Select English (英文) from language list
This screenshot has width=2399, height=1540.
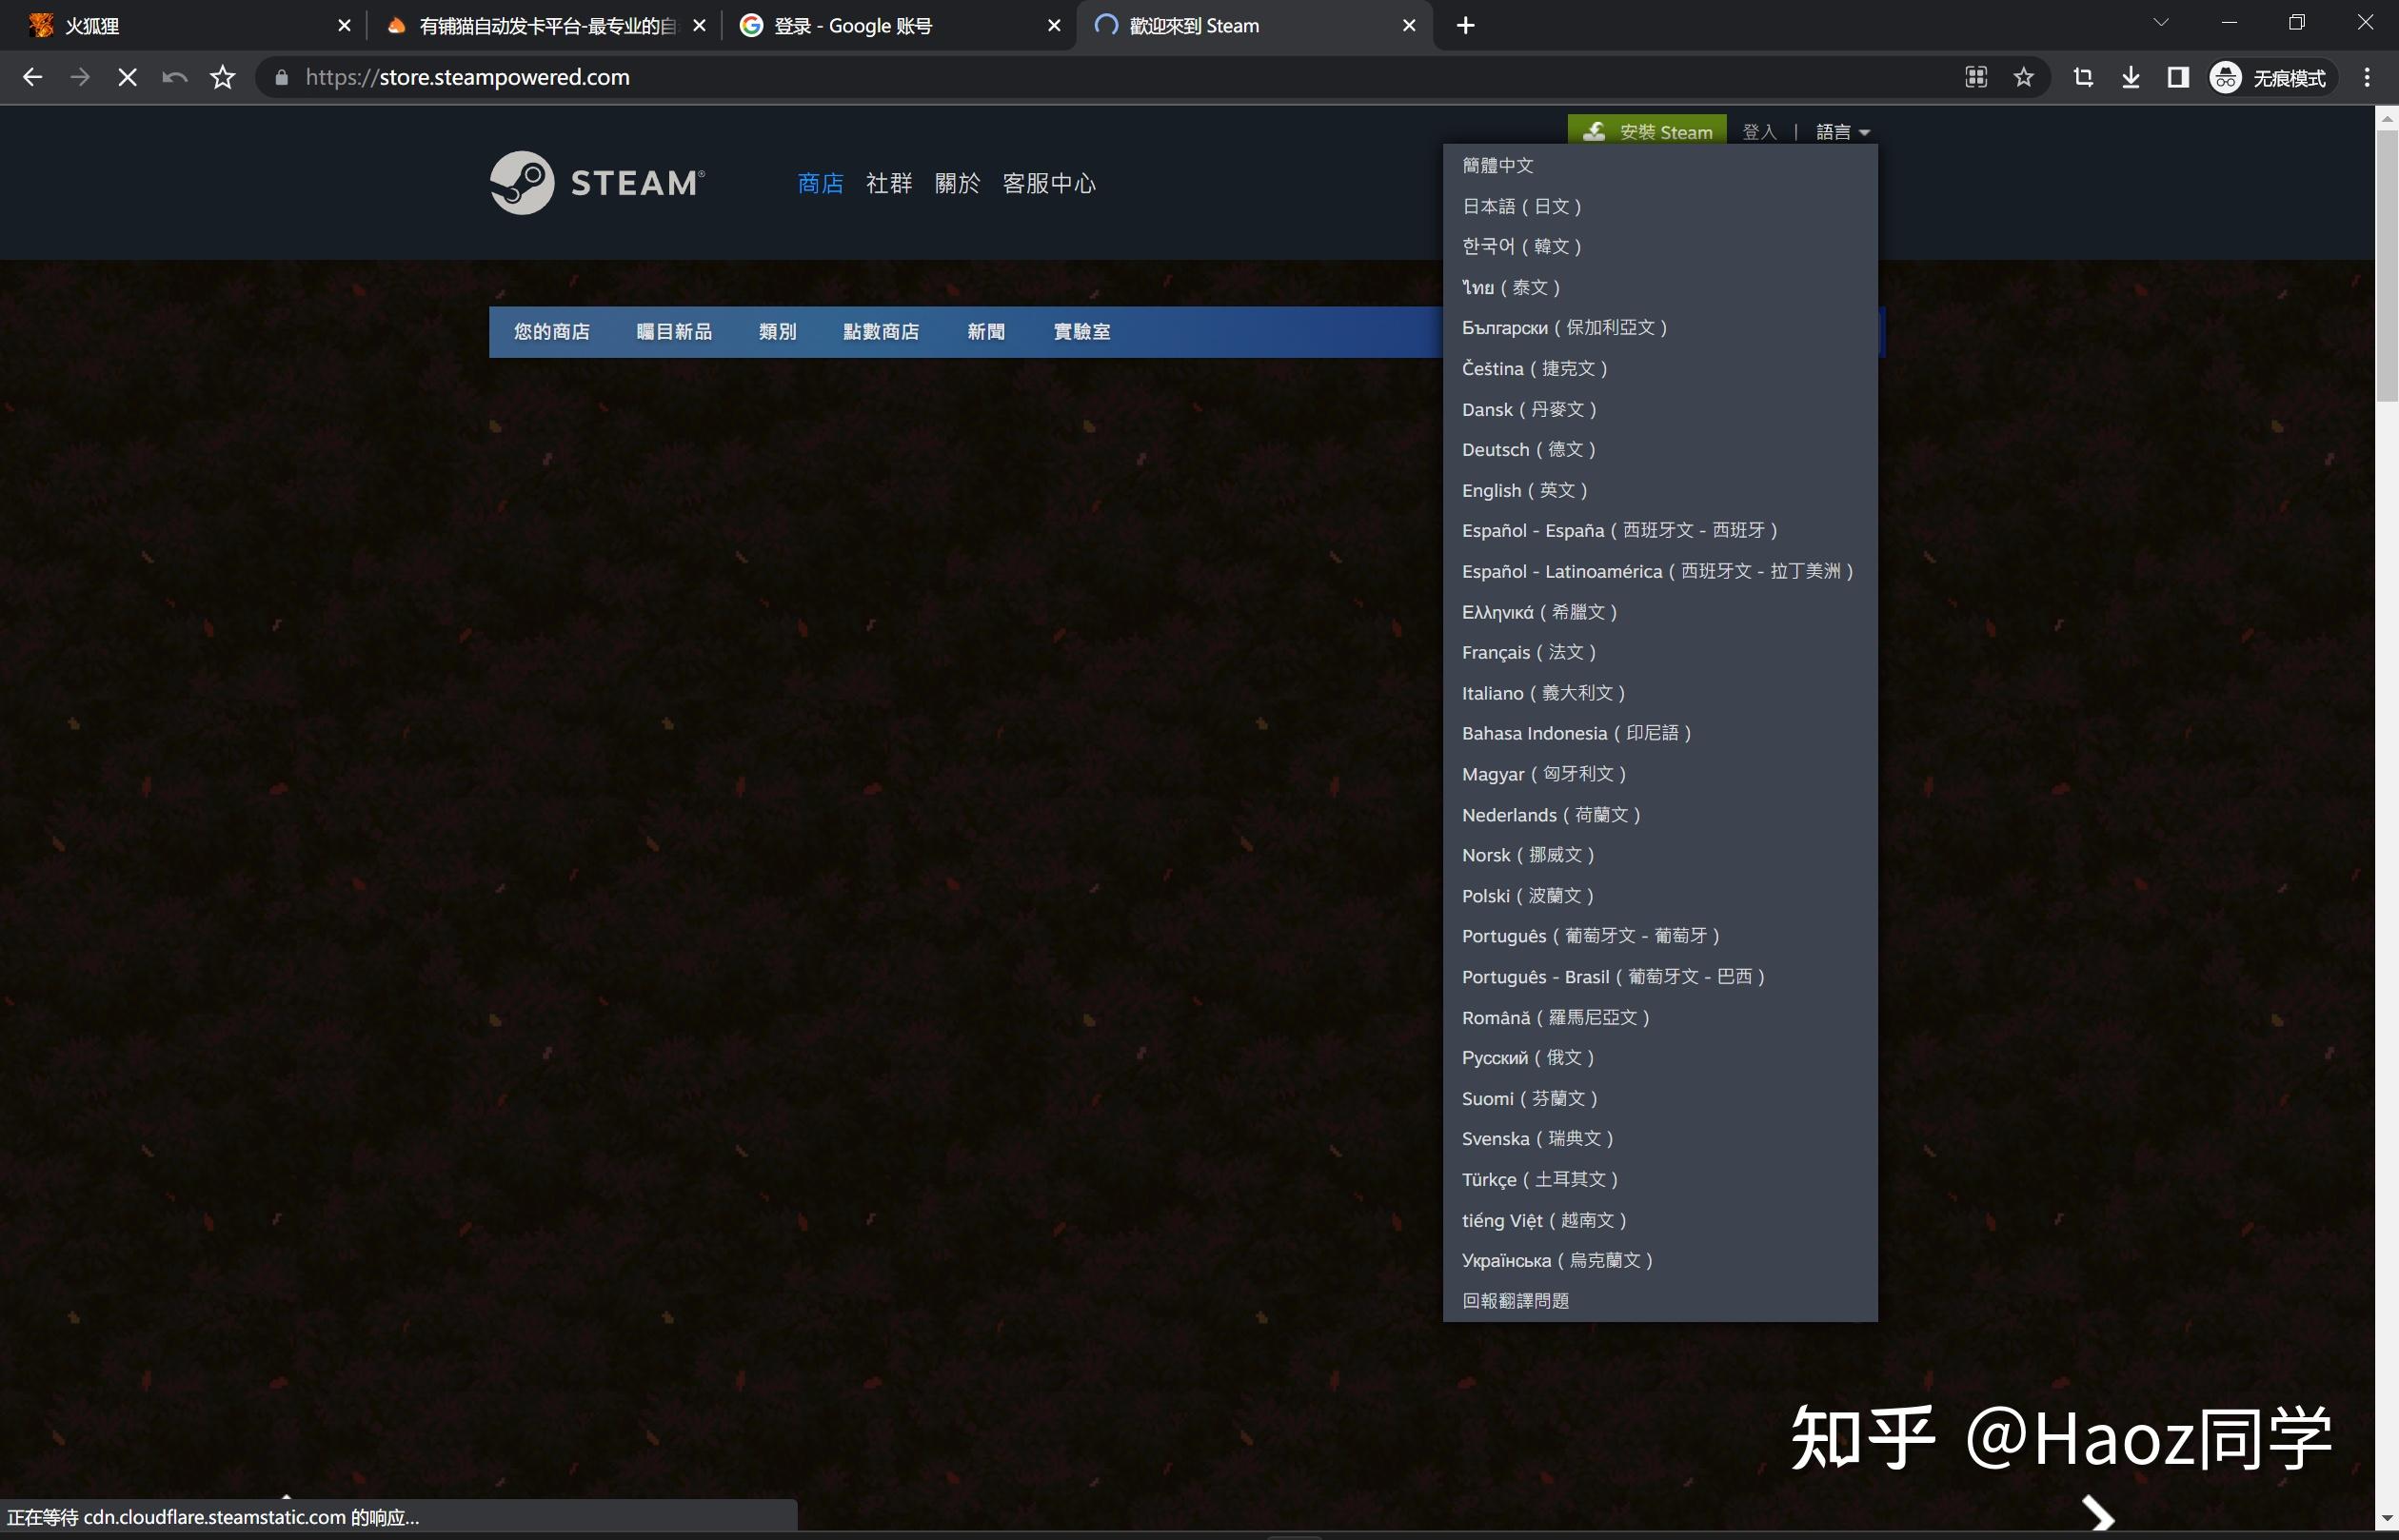point(1524,490)
